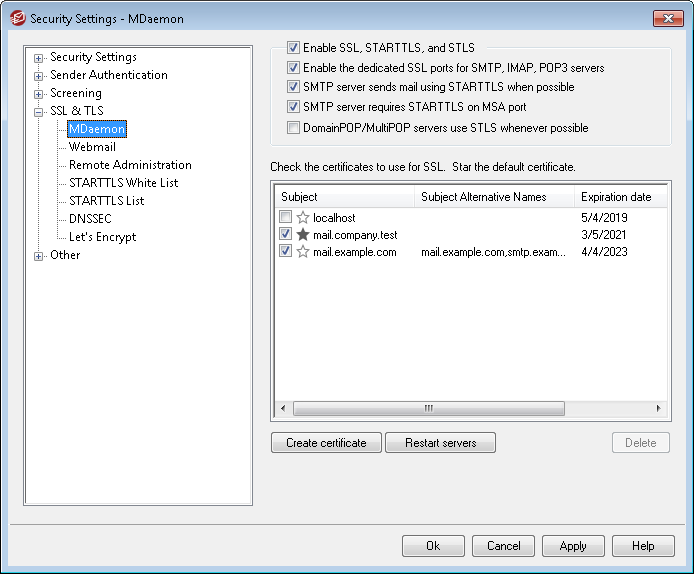Expand the Sender Authentication tree node

tap(39, 76)
